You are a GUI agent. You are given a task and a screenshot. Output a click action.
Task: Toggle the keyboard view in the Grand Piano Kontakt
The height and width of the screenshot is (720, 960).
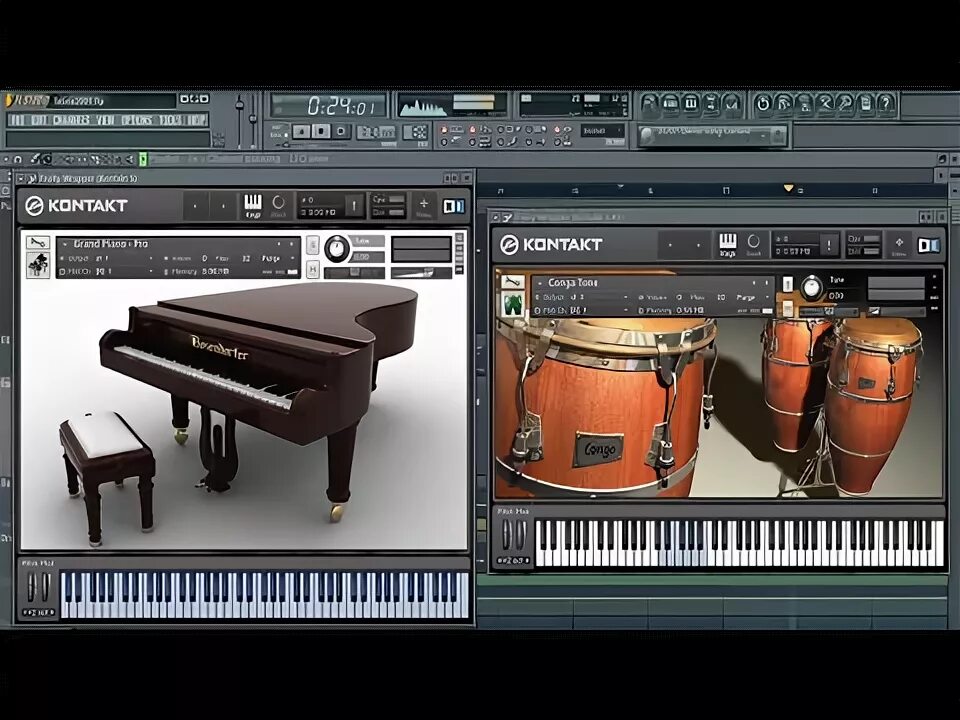(252, 205)
